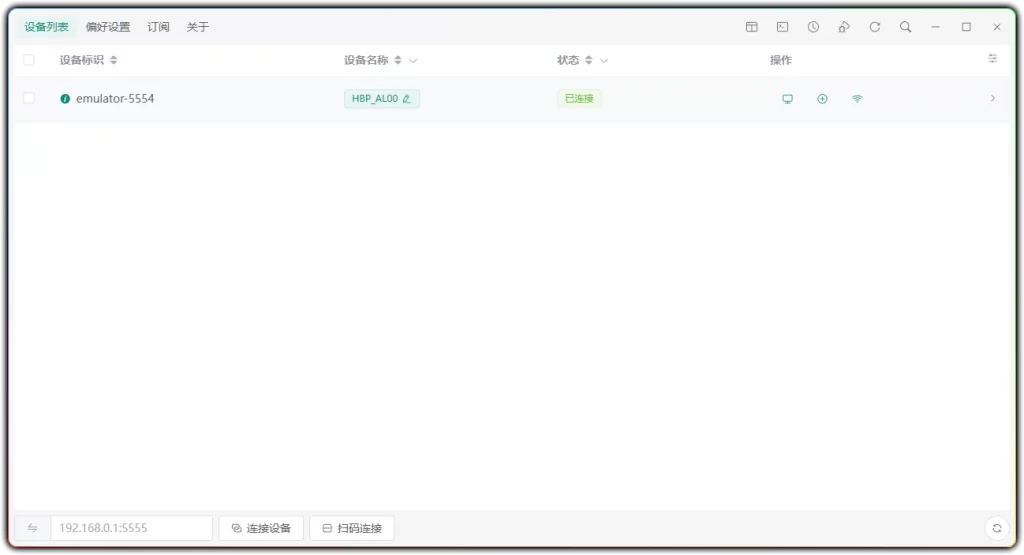Sort by 设备名称 column arrows
Viewport: 1024px width, 555px height.
pyautogui.click(x=398, y=60)
